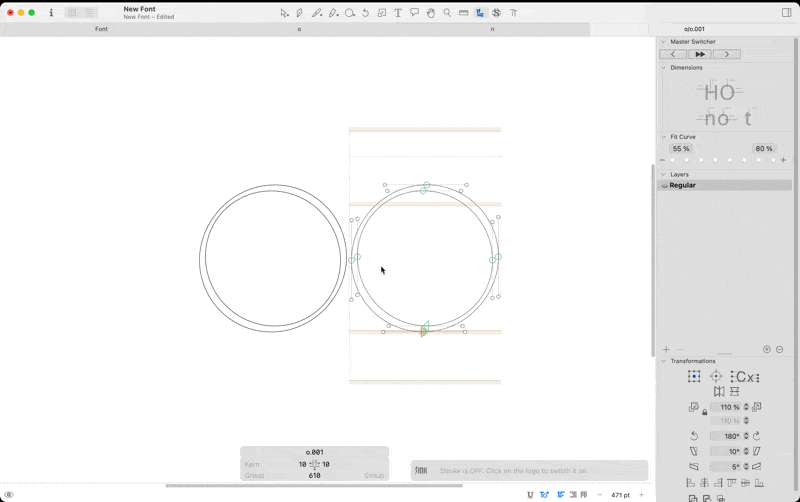Switch to the n tab
The image size is (800, 502).
point(492,29)
